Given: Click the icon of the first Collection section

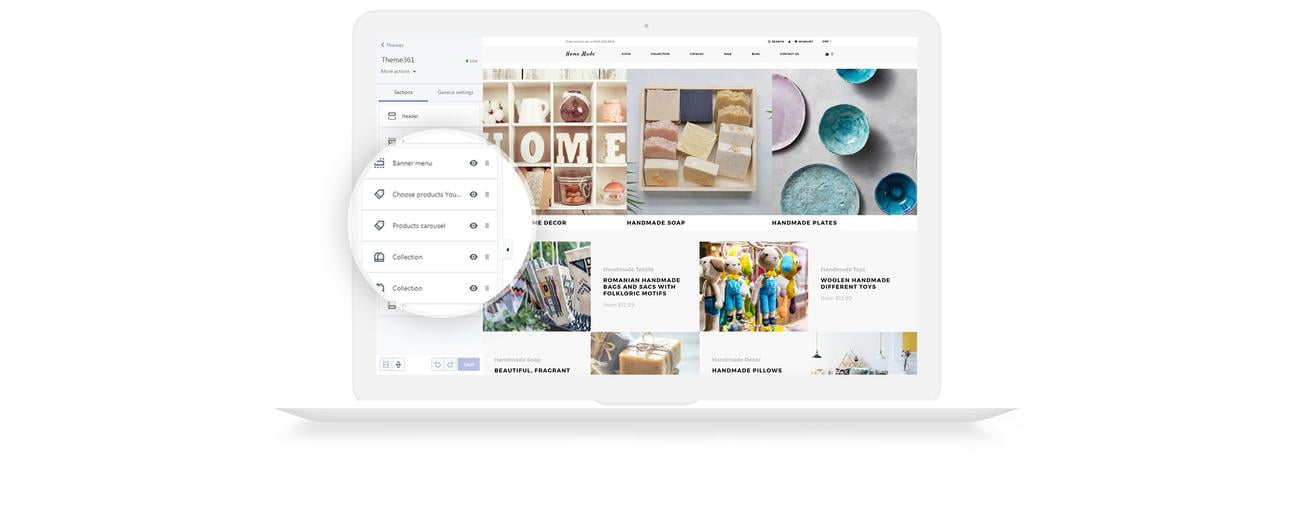Looking at the screenshot, I should point(379,257).
